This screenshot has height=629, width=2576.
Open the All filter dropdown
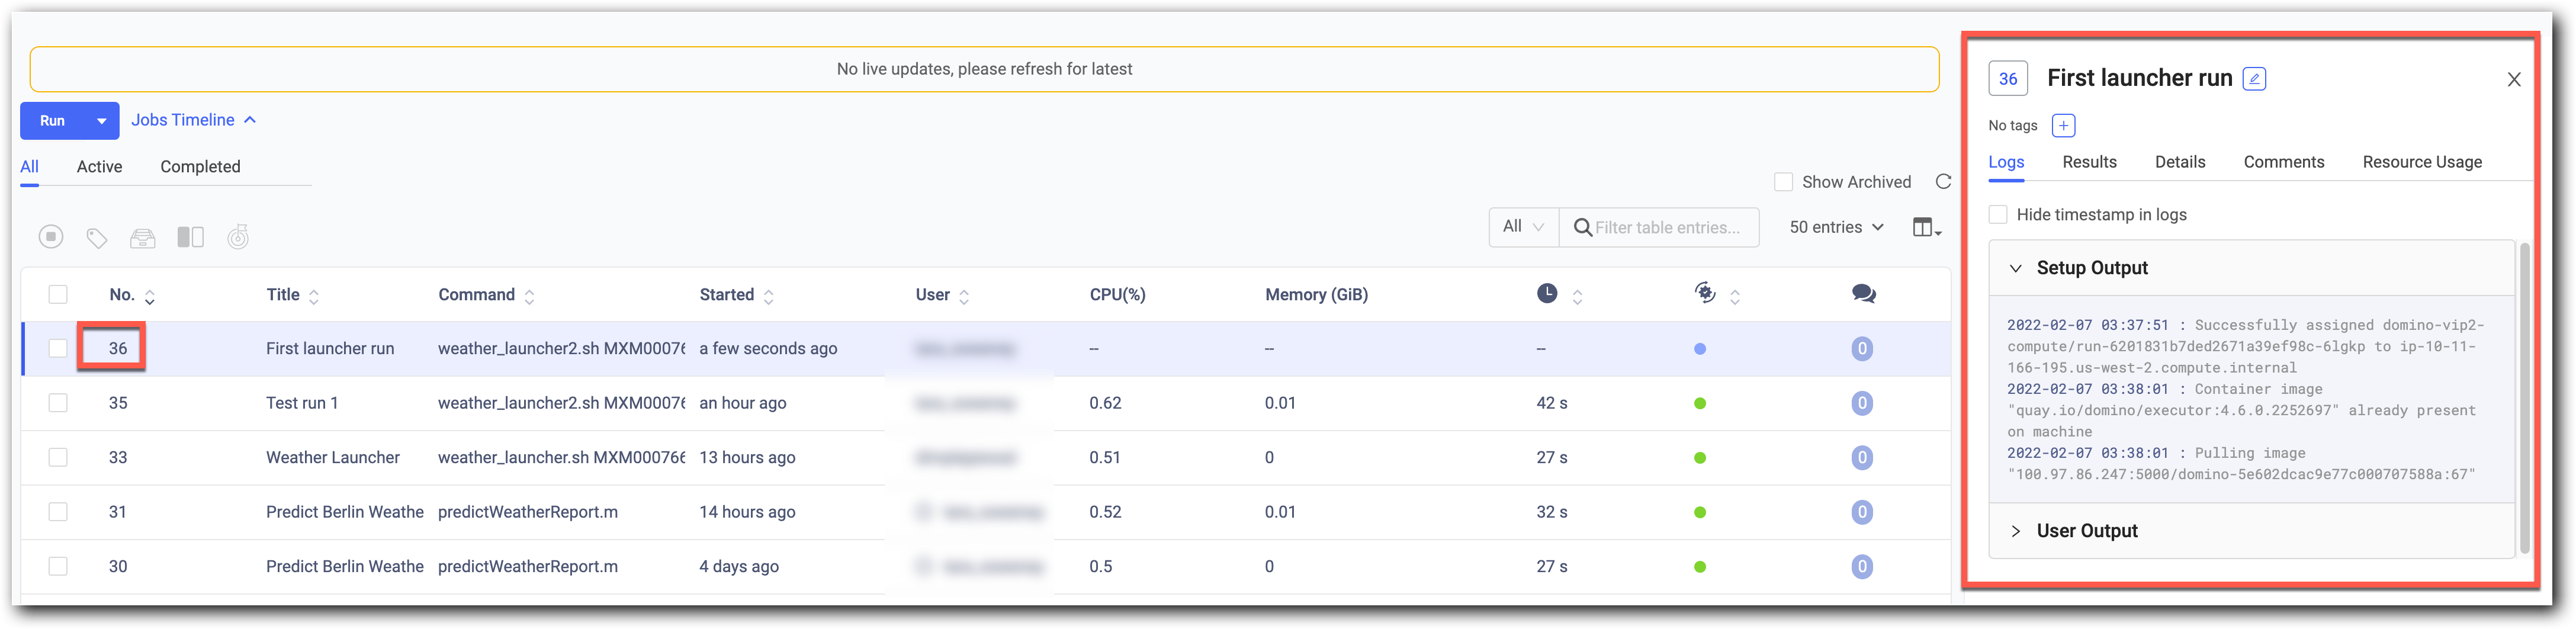1523,228
